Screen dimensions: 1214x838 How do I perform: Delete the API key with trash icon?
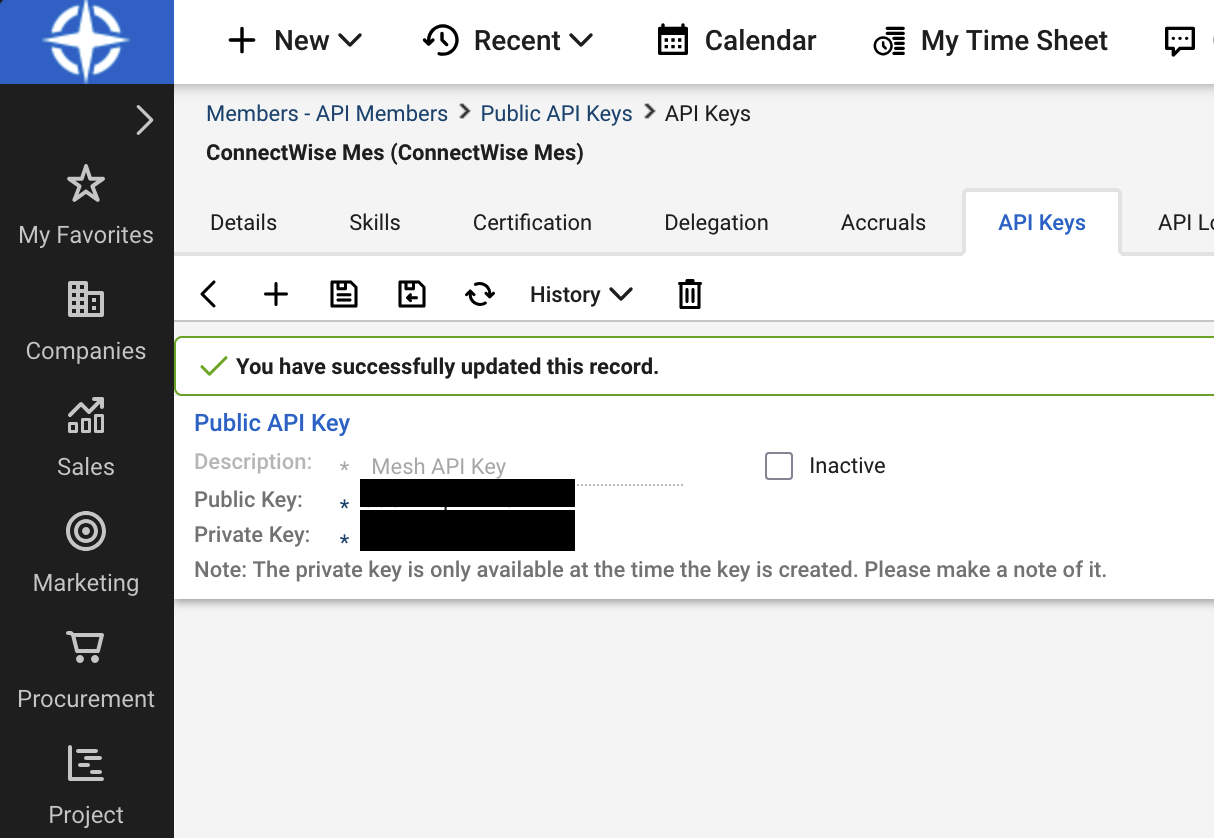point(690,294)
